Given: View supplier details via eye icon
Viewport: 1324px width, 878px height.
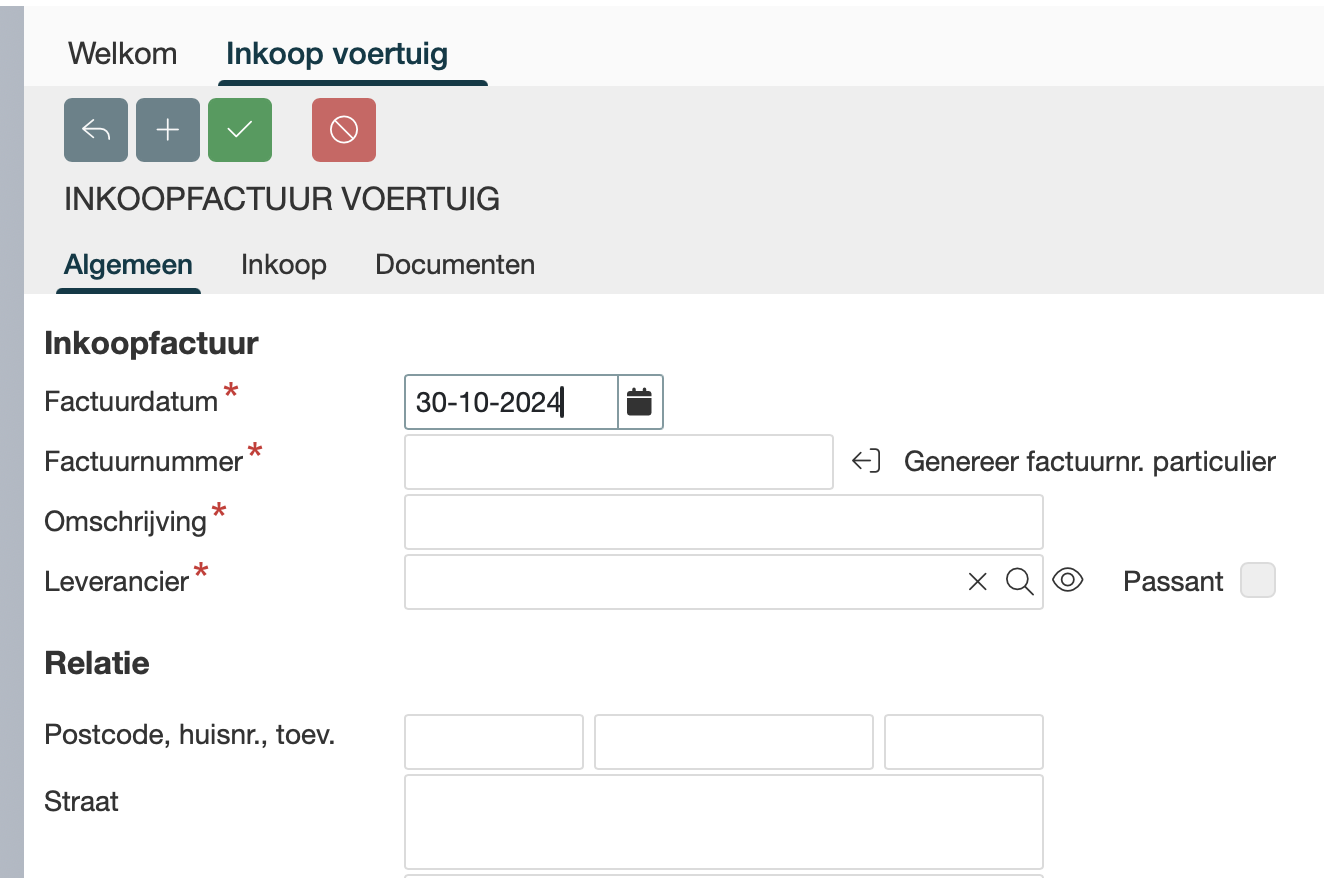Looking at the screenshot, I should click(1068, 580).
